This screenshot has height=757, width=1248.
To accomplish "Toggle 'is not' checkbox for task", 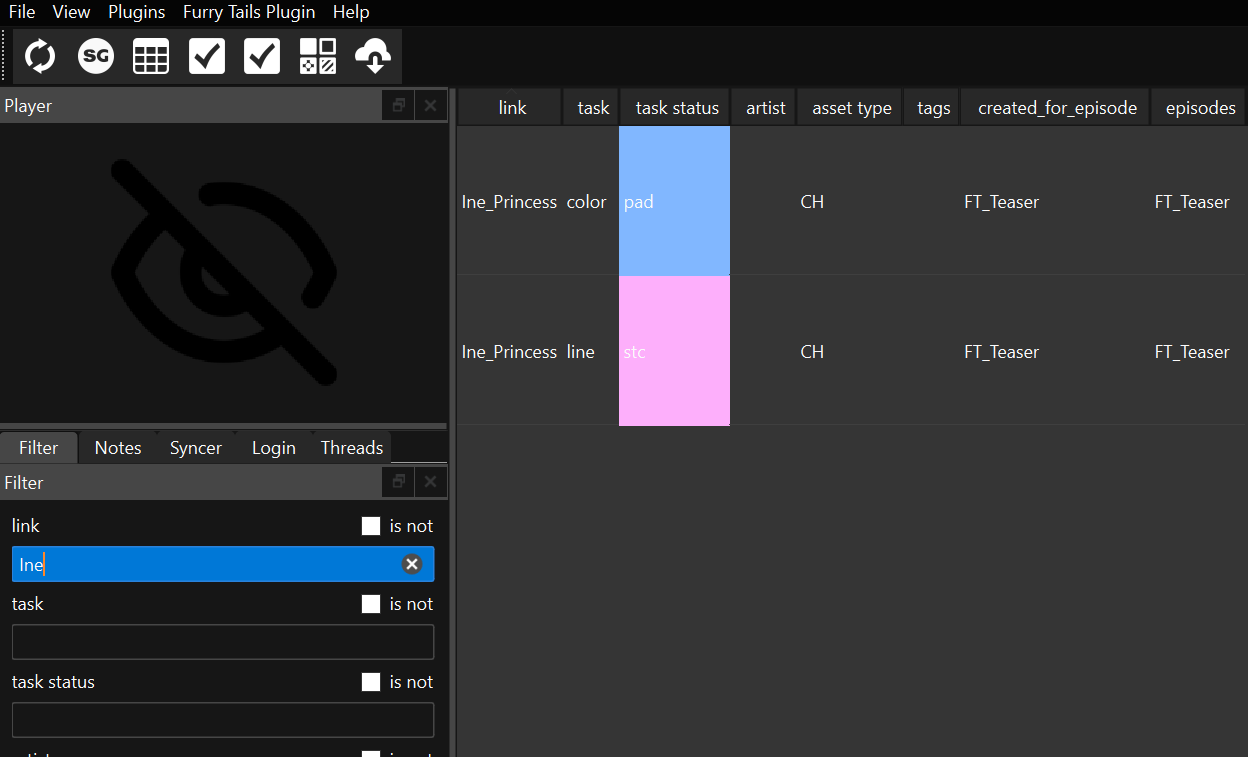I will click(371, 604).
